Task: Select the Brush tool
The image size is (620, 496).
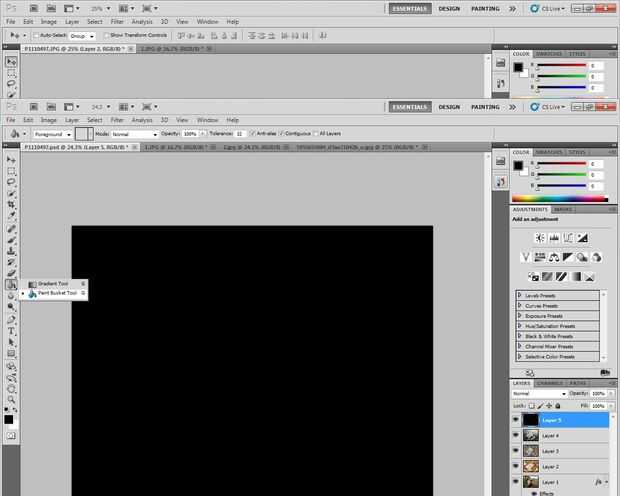Action: [x=11, y=240]
